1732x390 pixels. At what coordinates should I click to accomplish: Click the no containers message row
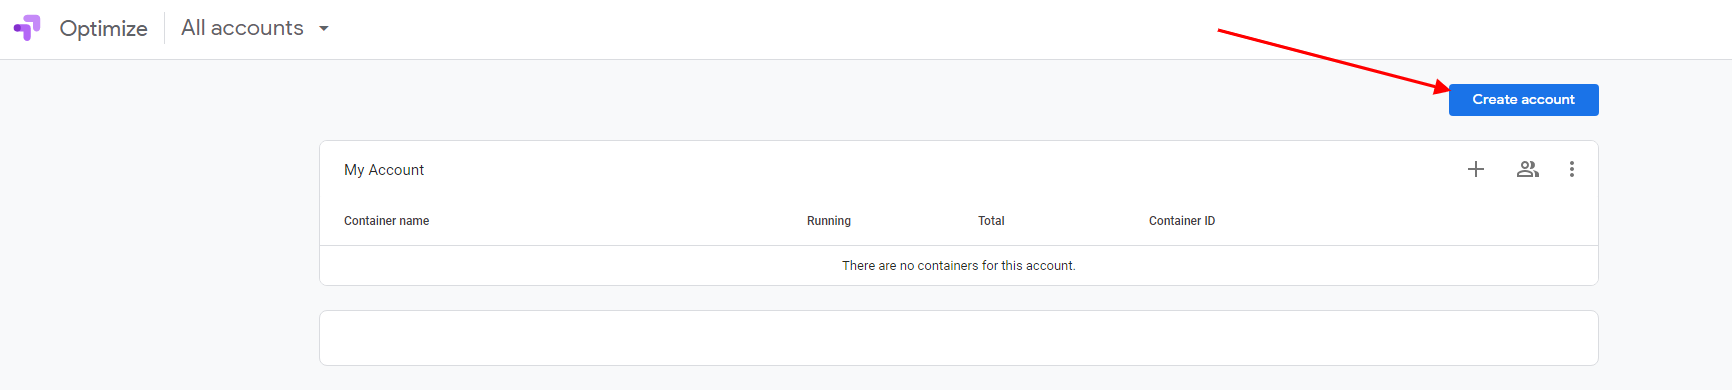pos(958,266)
